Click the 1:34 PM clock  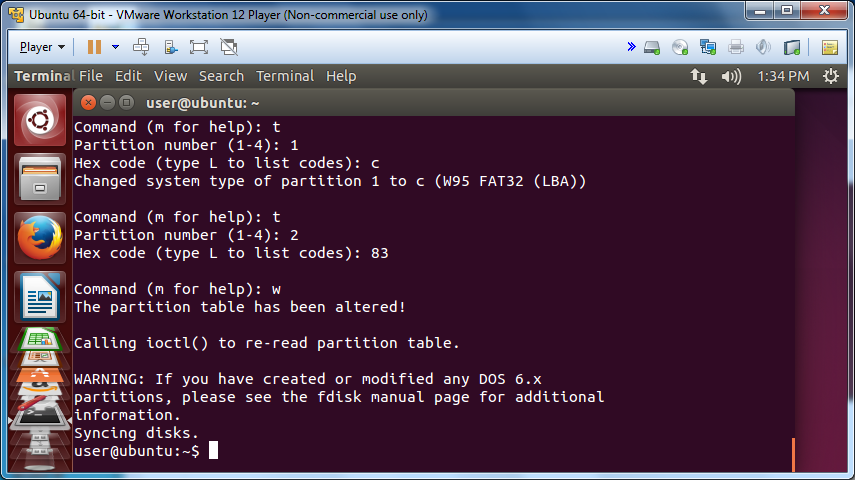click(783, 76)
